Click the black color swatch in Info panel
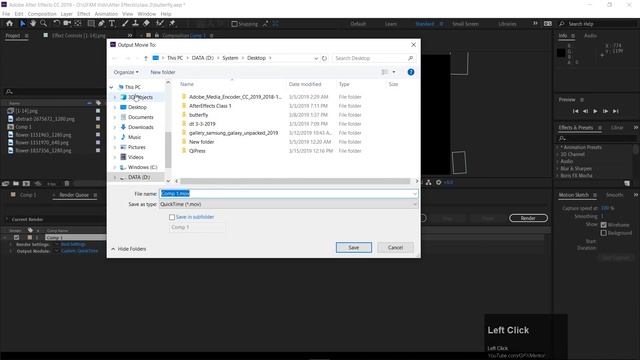Screen dimensions: 640x360 coord(561,53)
